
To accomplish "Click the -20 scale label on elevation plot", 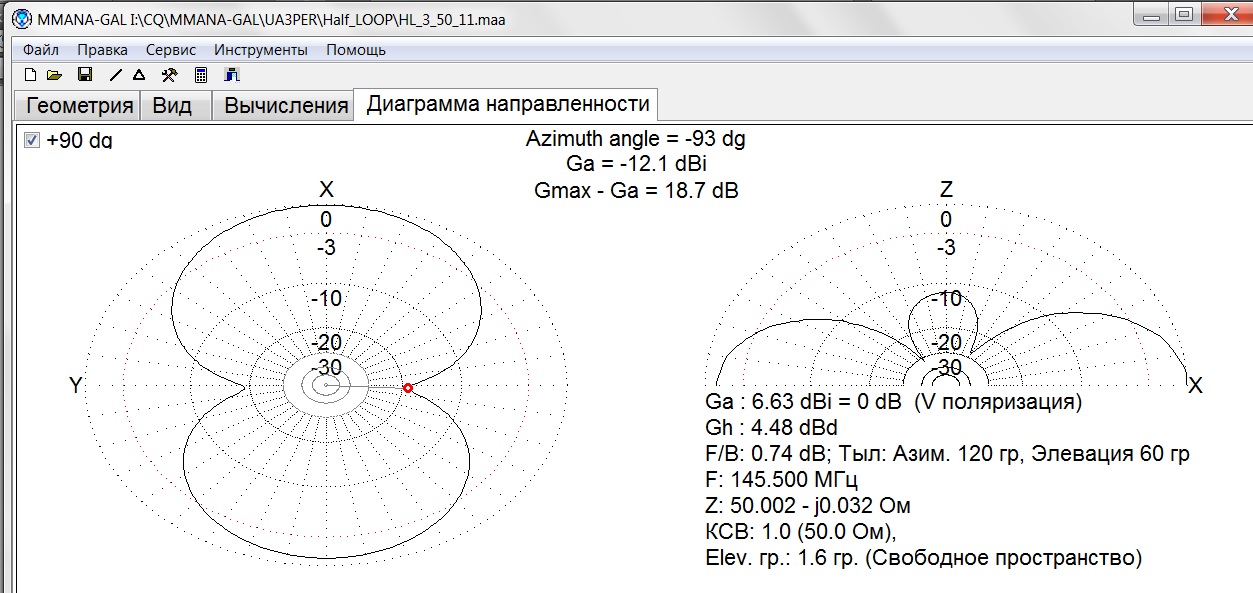I will [947, 344].
